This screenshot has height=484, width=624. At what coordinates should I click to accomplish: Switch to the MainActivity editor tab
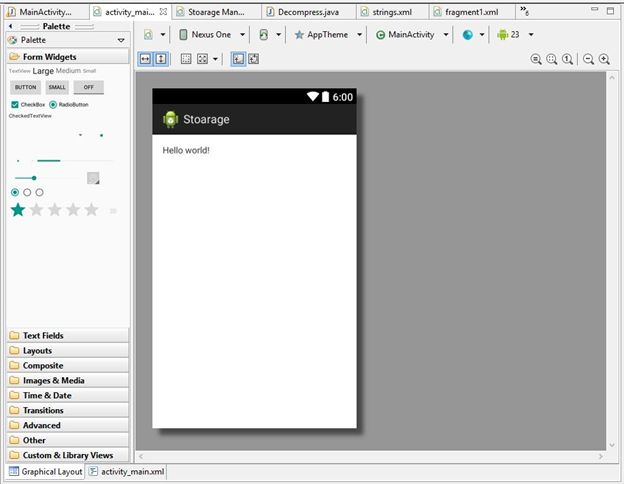click(x=46, y=12)
